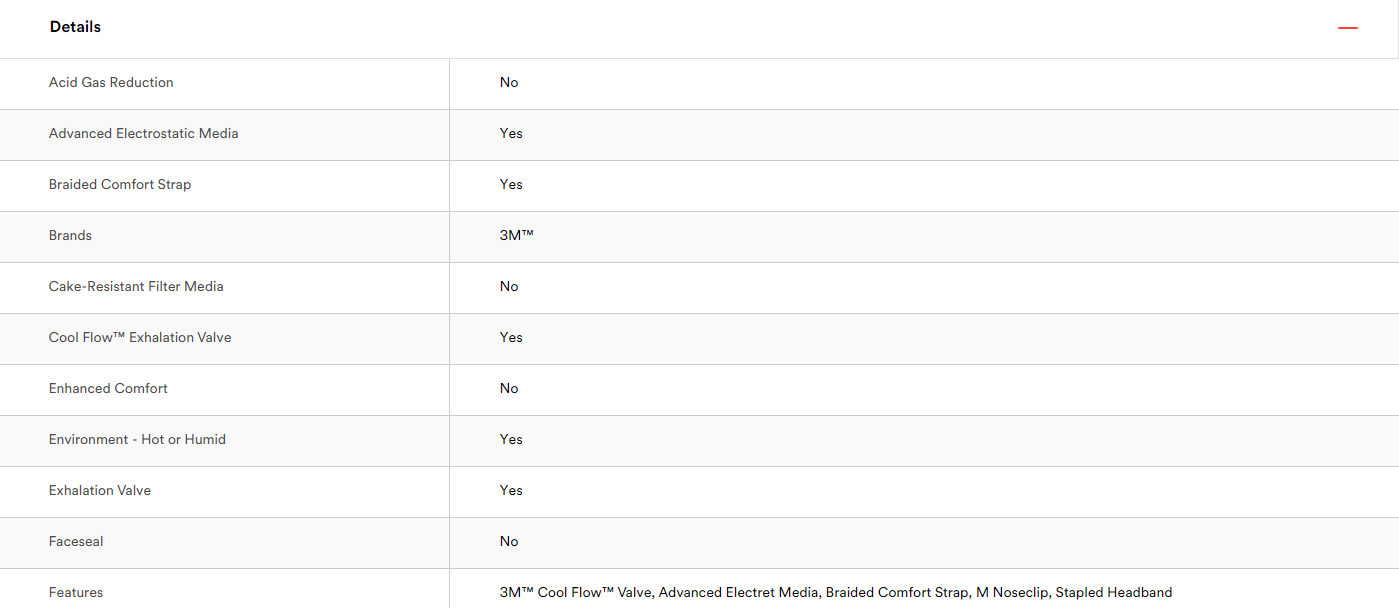1399x608 pixels.
Task: Click the Enhanced Comfort label
Action: point(108,389)
